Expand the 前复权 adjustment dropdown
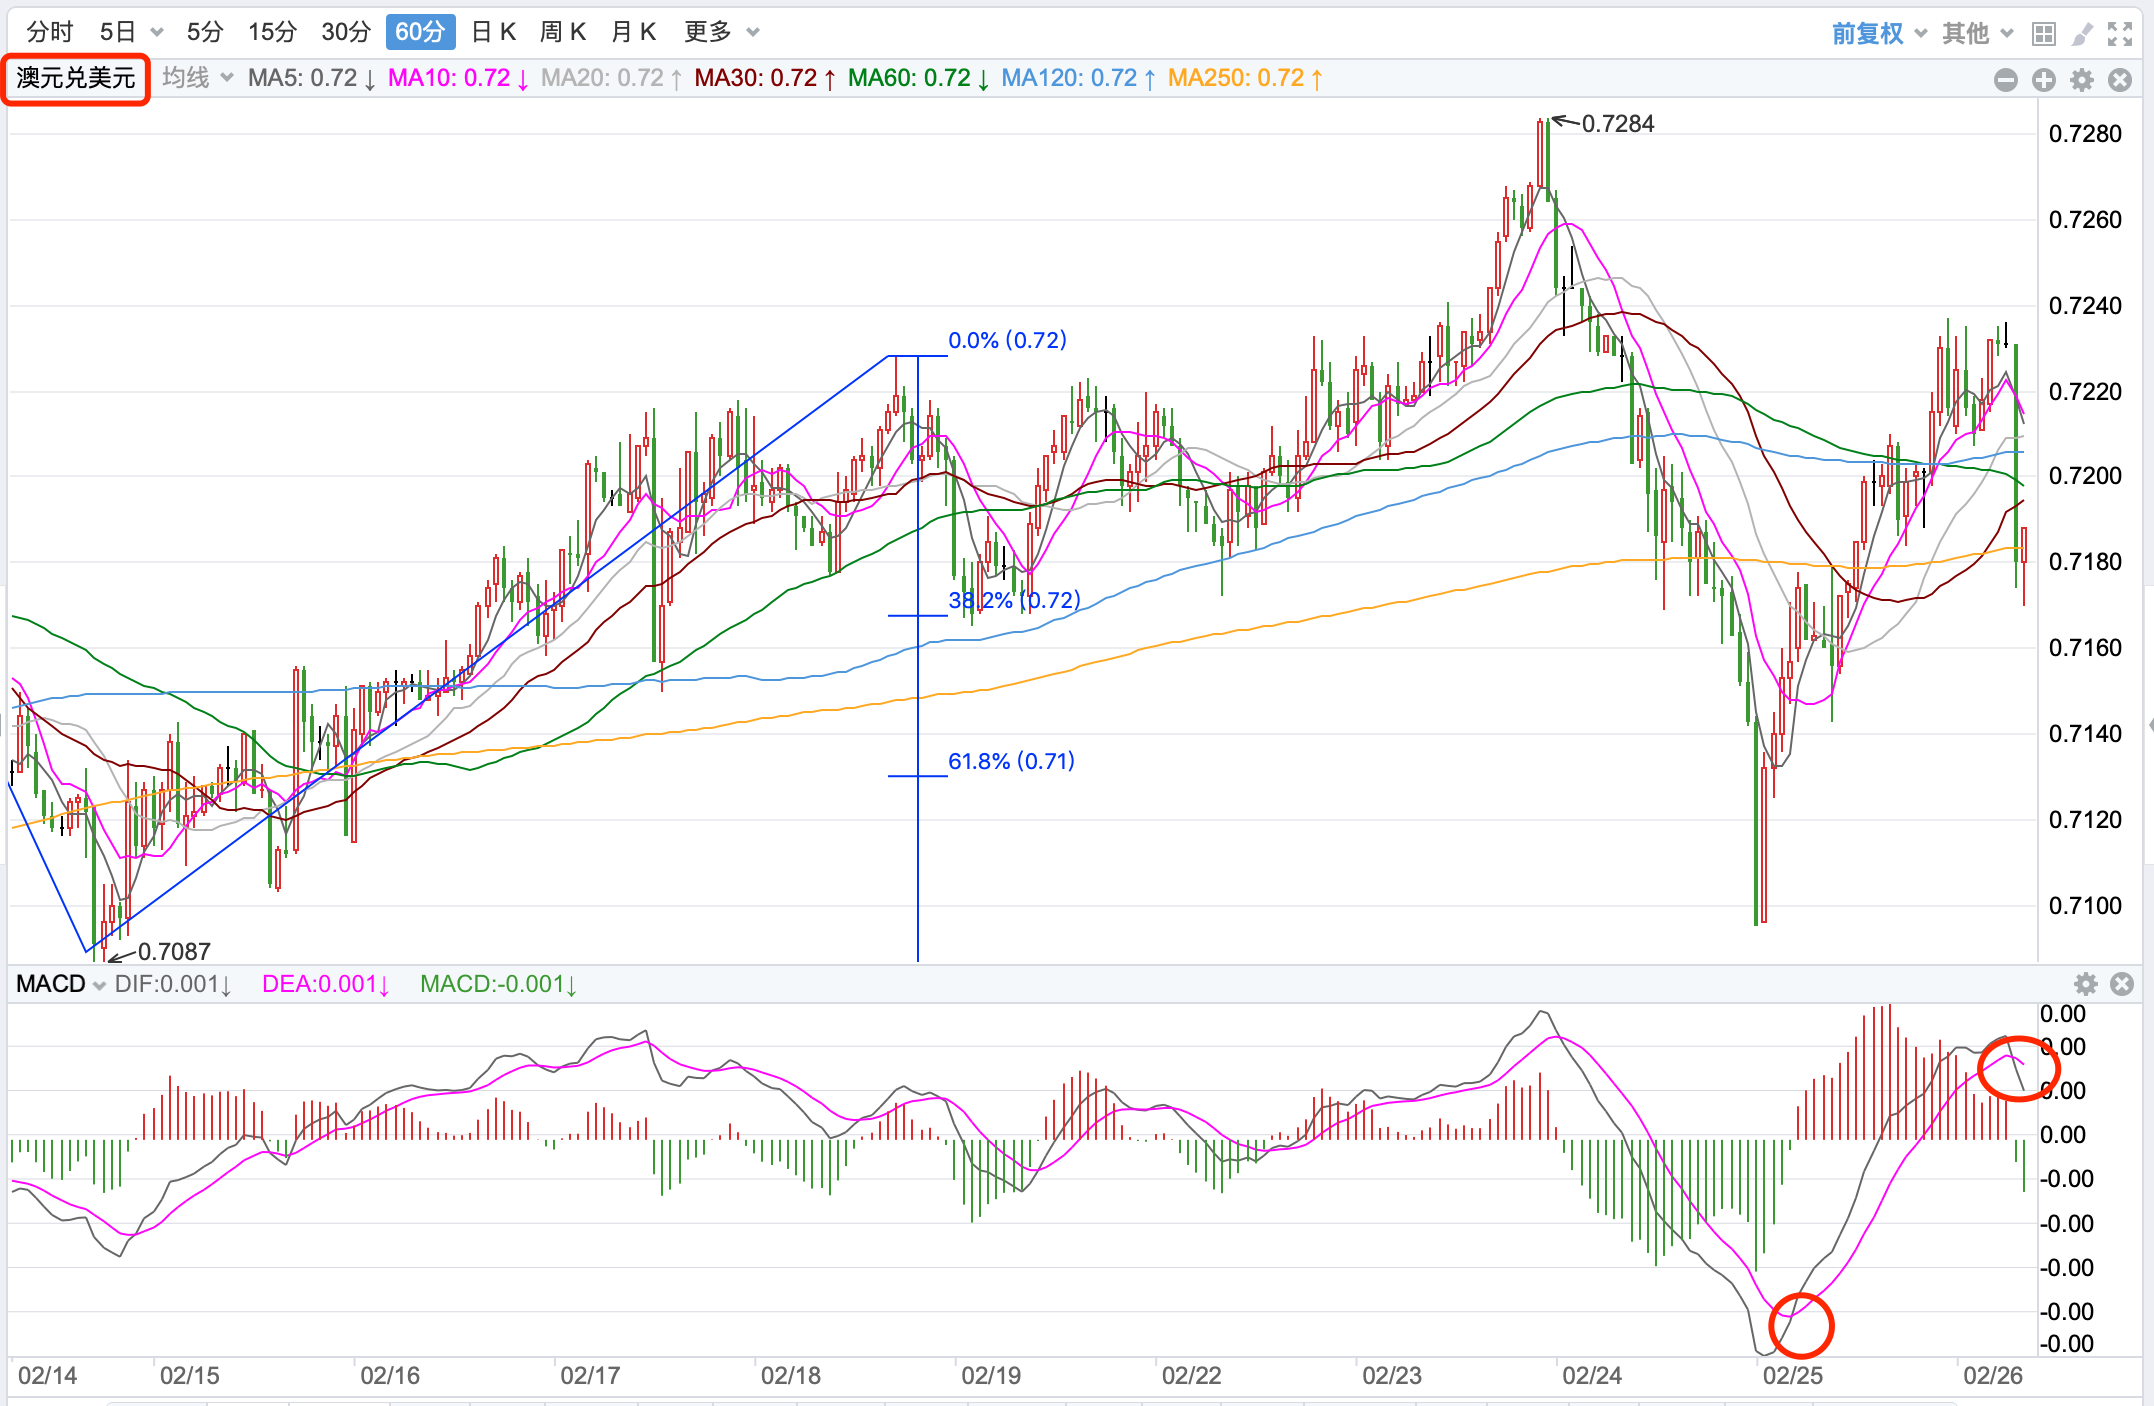 1878,34
